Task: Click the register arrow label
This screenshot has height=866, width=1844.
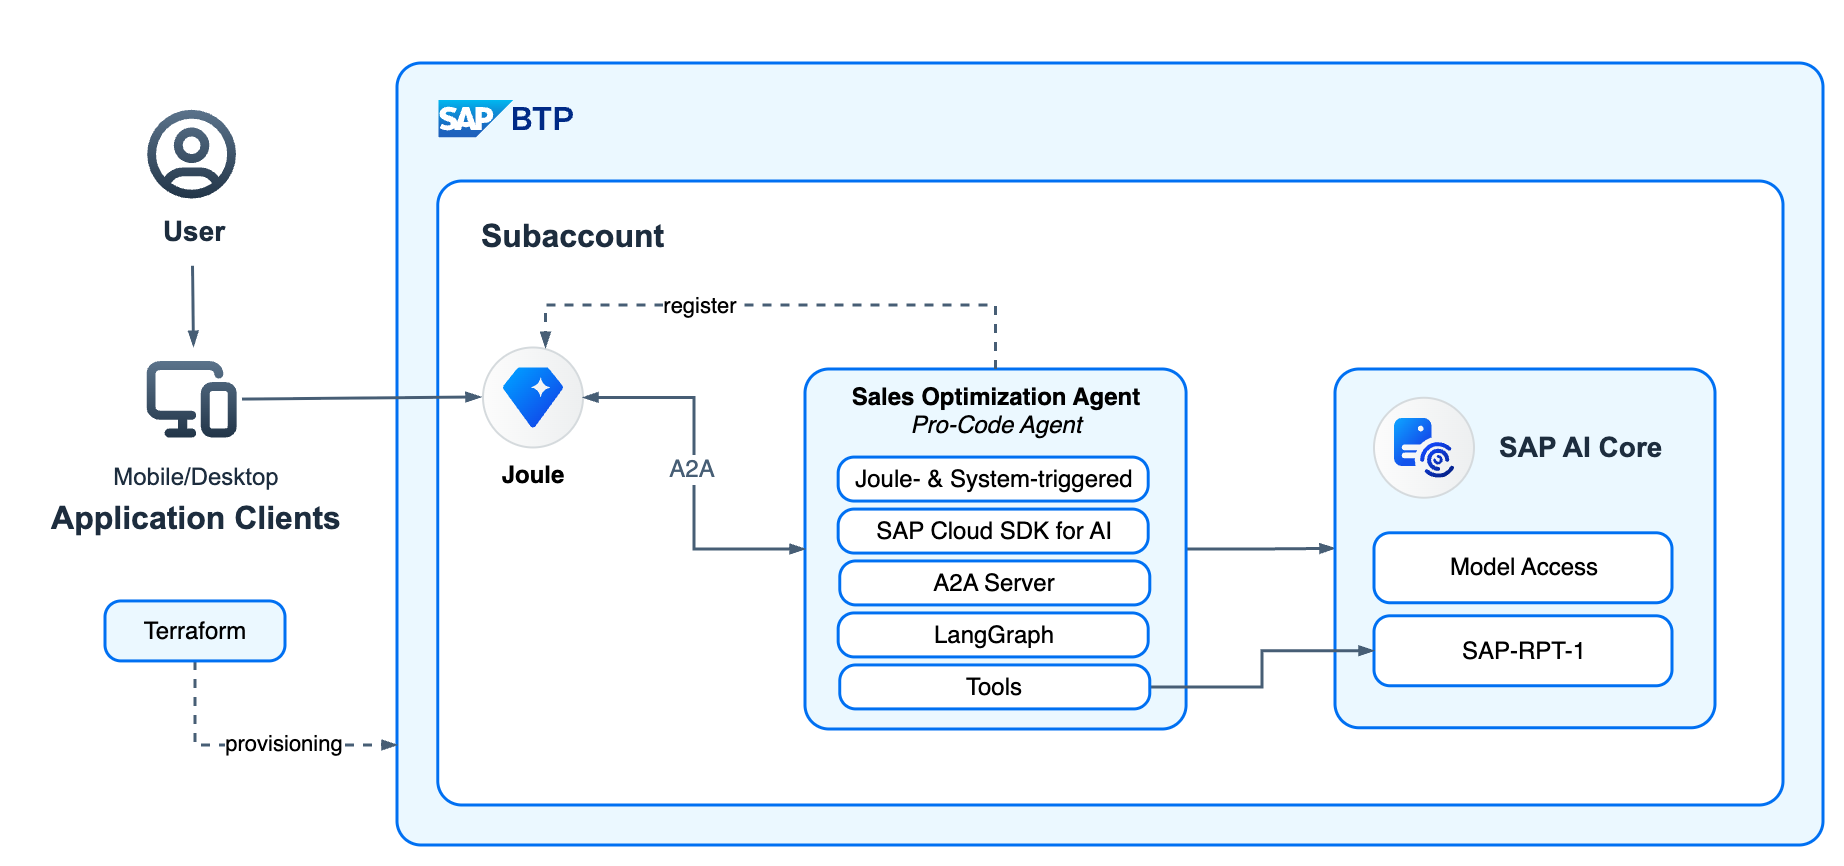Action: pos(700,306)
